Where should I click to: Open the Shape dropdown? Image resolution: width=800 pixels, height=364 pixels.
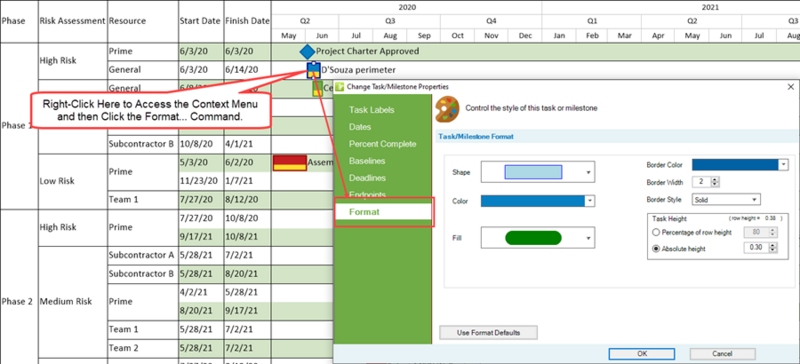[x=589, y=172]
